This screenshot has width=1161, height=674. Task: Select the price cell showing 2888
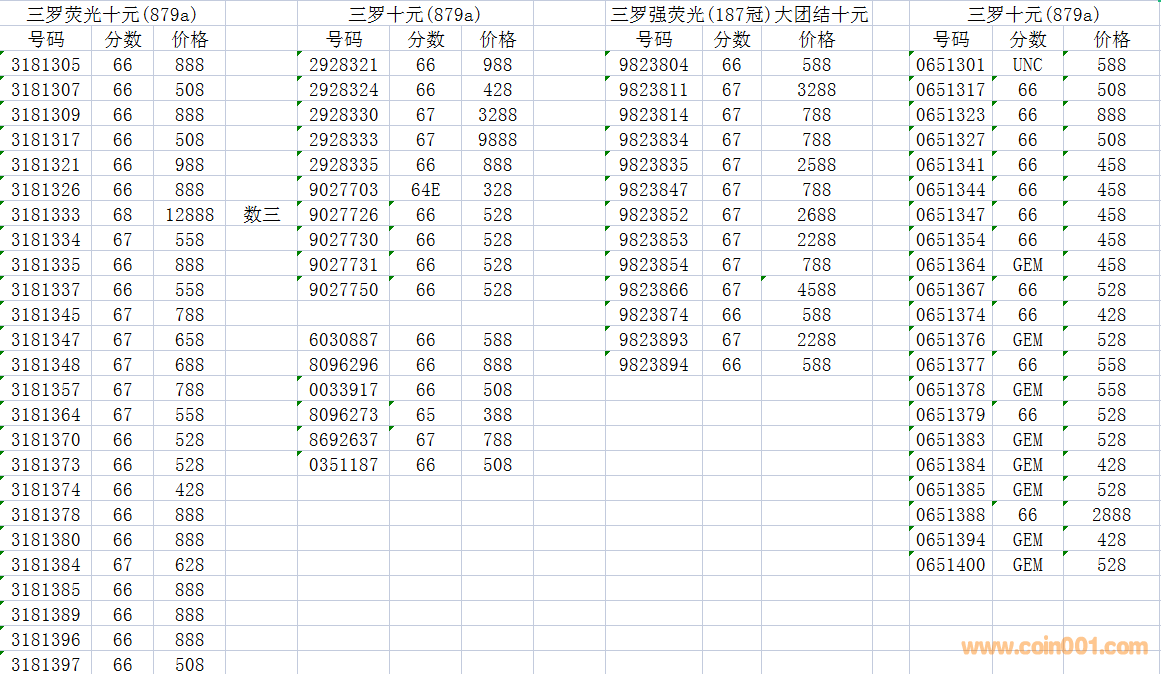coord(1111,515)
